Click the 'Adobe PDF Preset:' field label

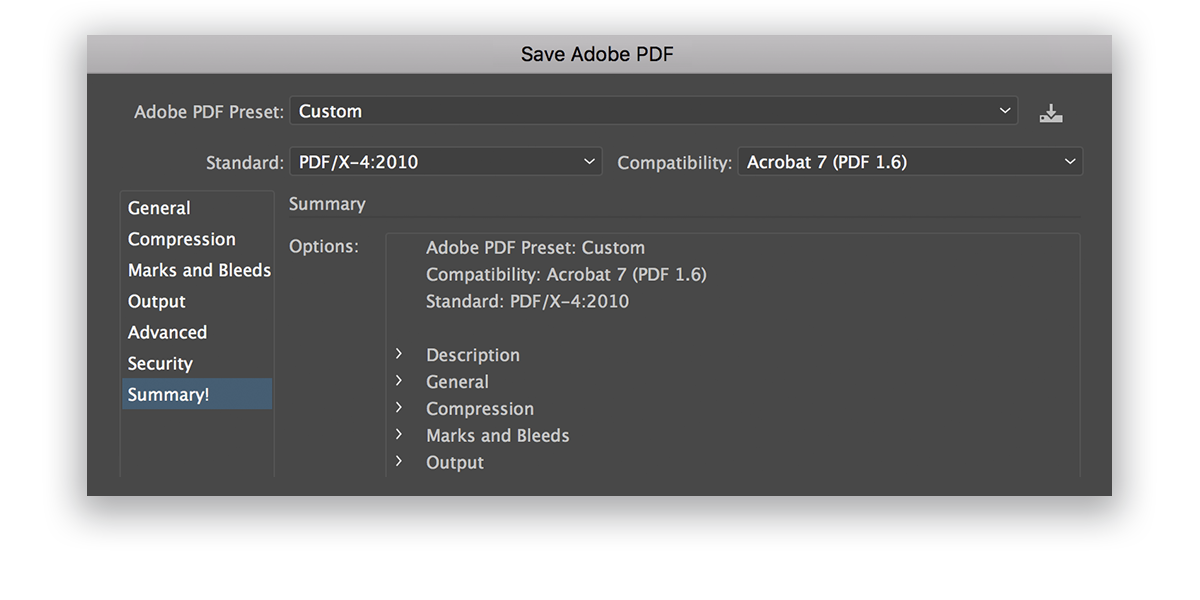coord(209,112)
